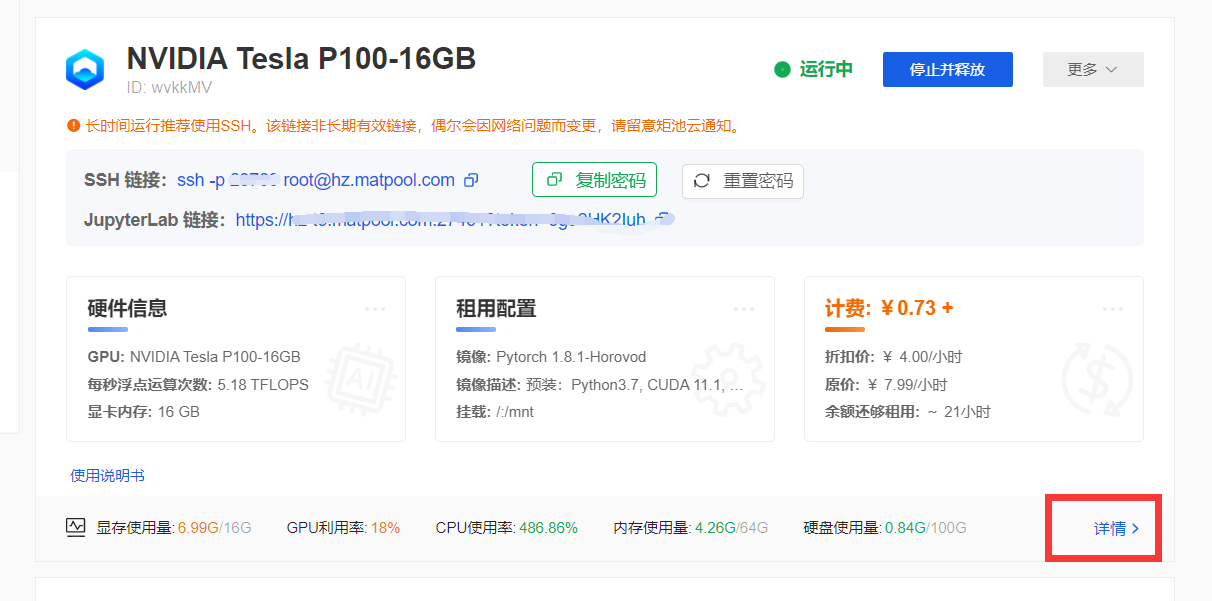Click the JupyterLab 链接 label
The height and width of the screenshot is (601, 1212).
pyautogui.click(x=155, y=219)
